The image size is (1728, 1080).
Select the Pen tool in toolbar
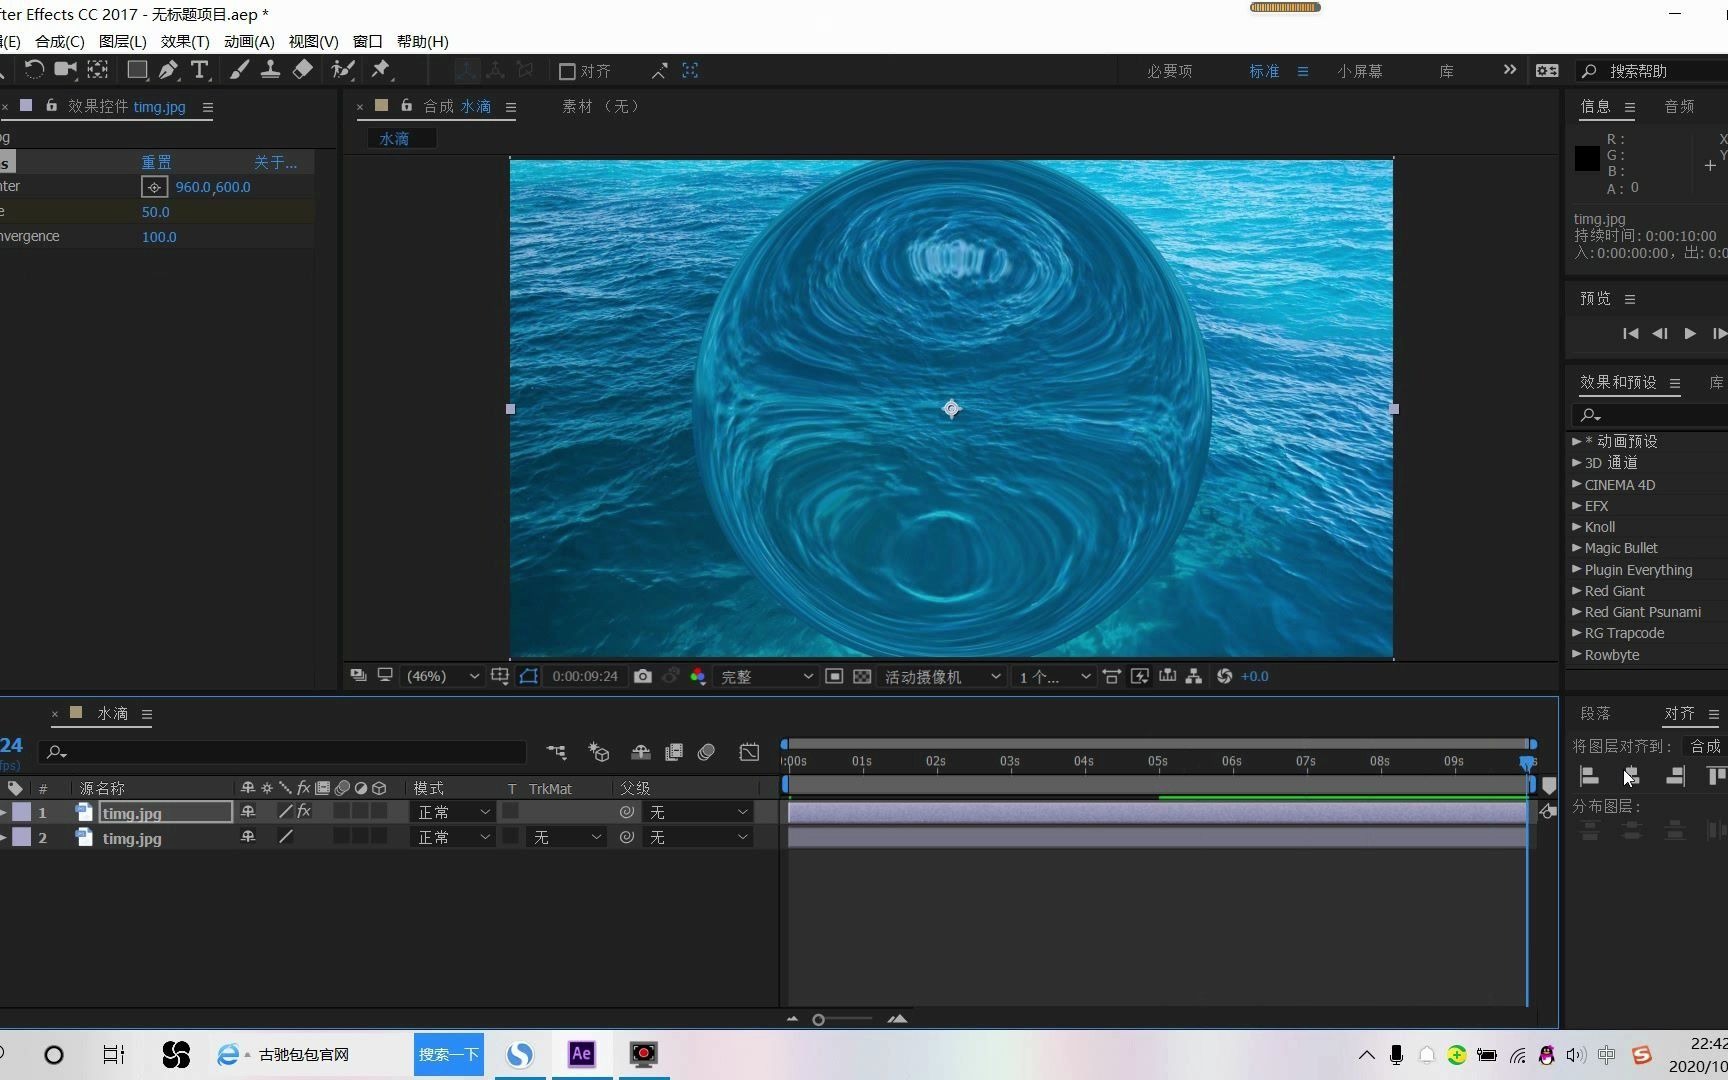coord(168,70)
